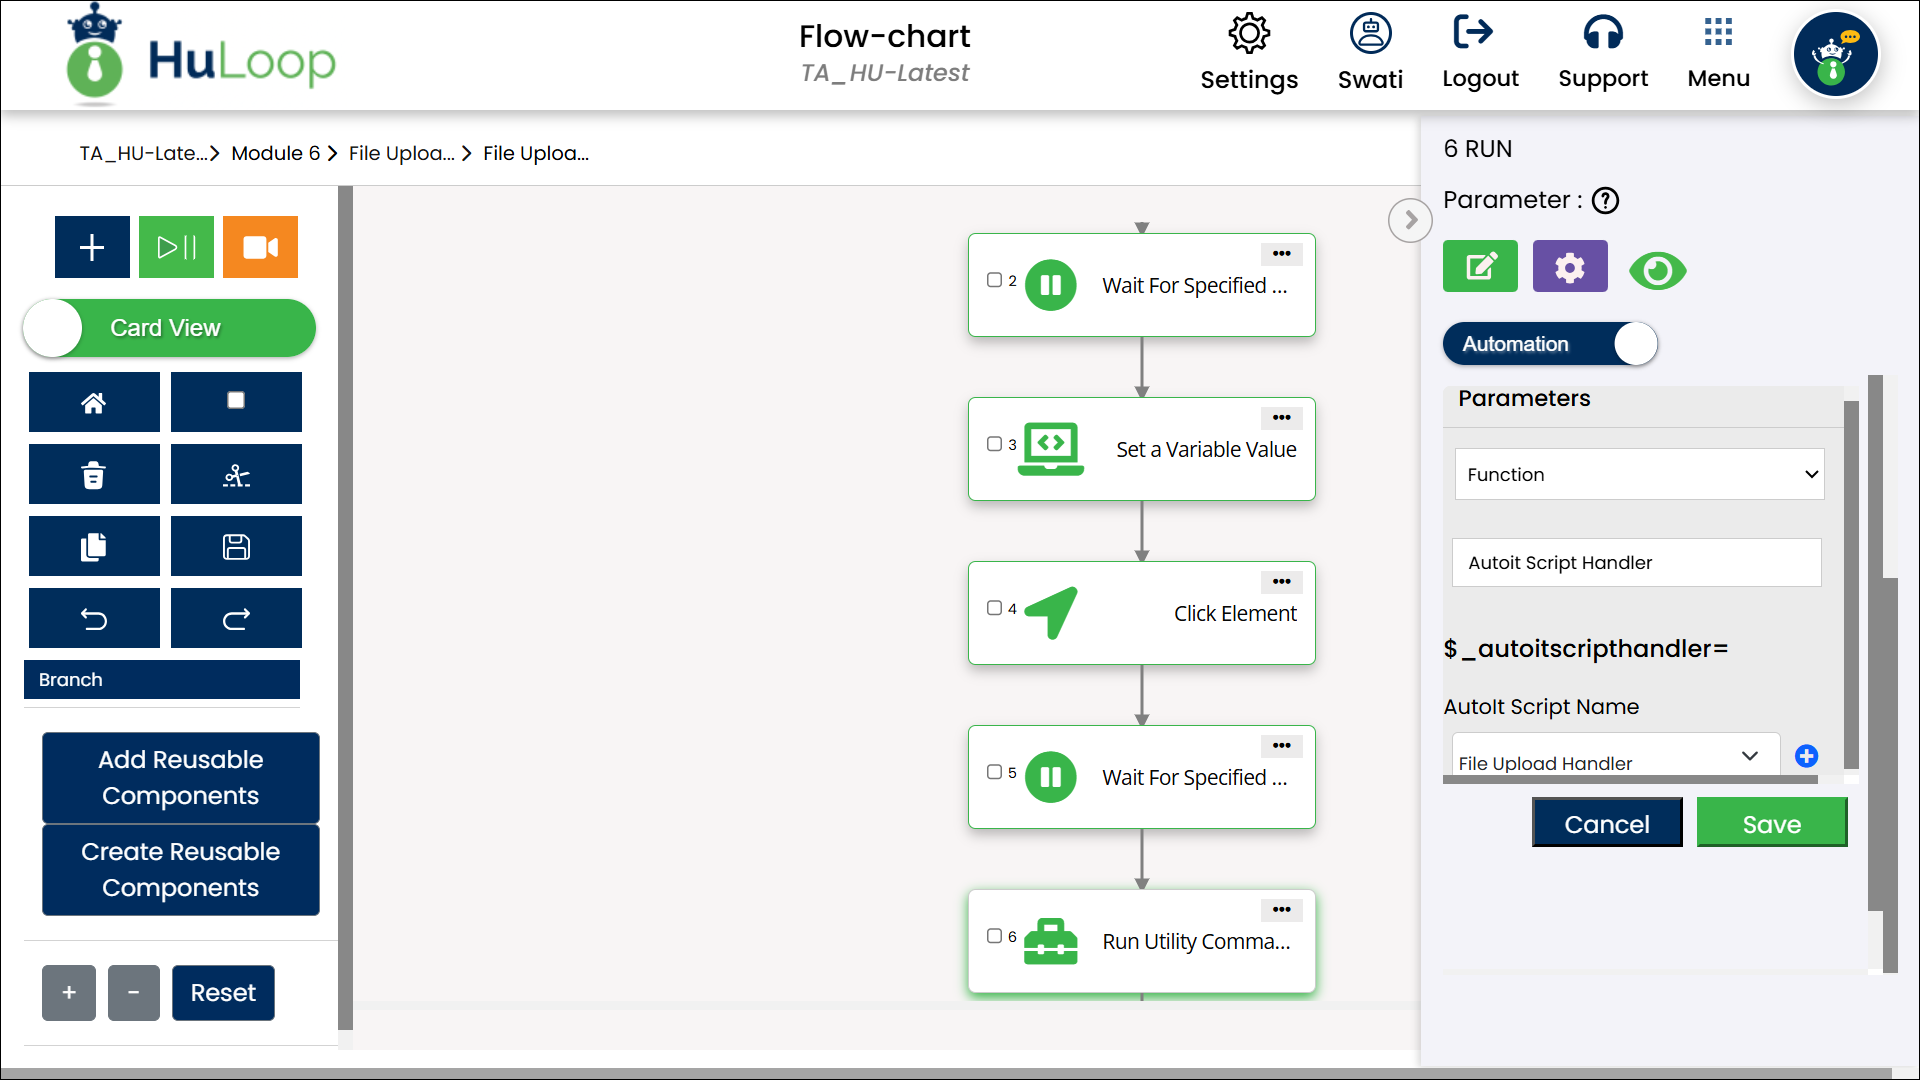
Task: Click the floppy disk save icon
Action: (236, 547)
